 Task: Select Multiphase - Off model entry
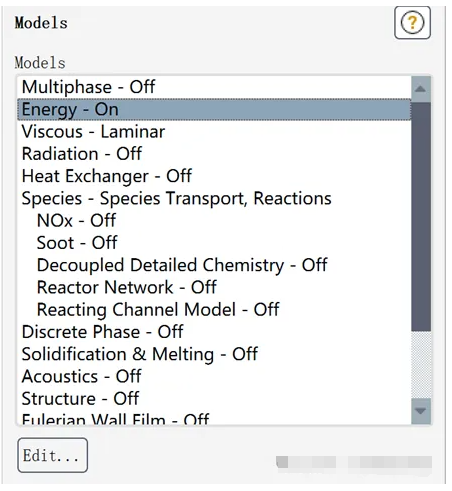(x=214, y=87)
